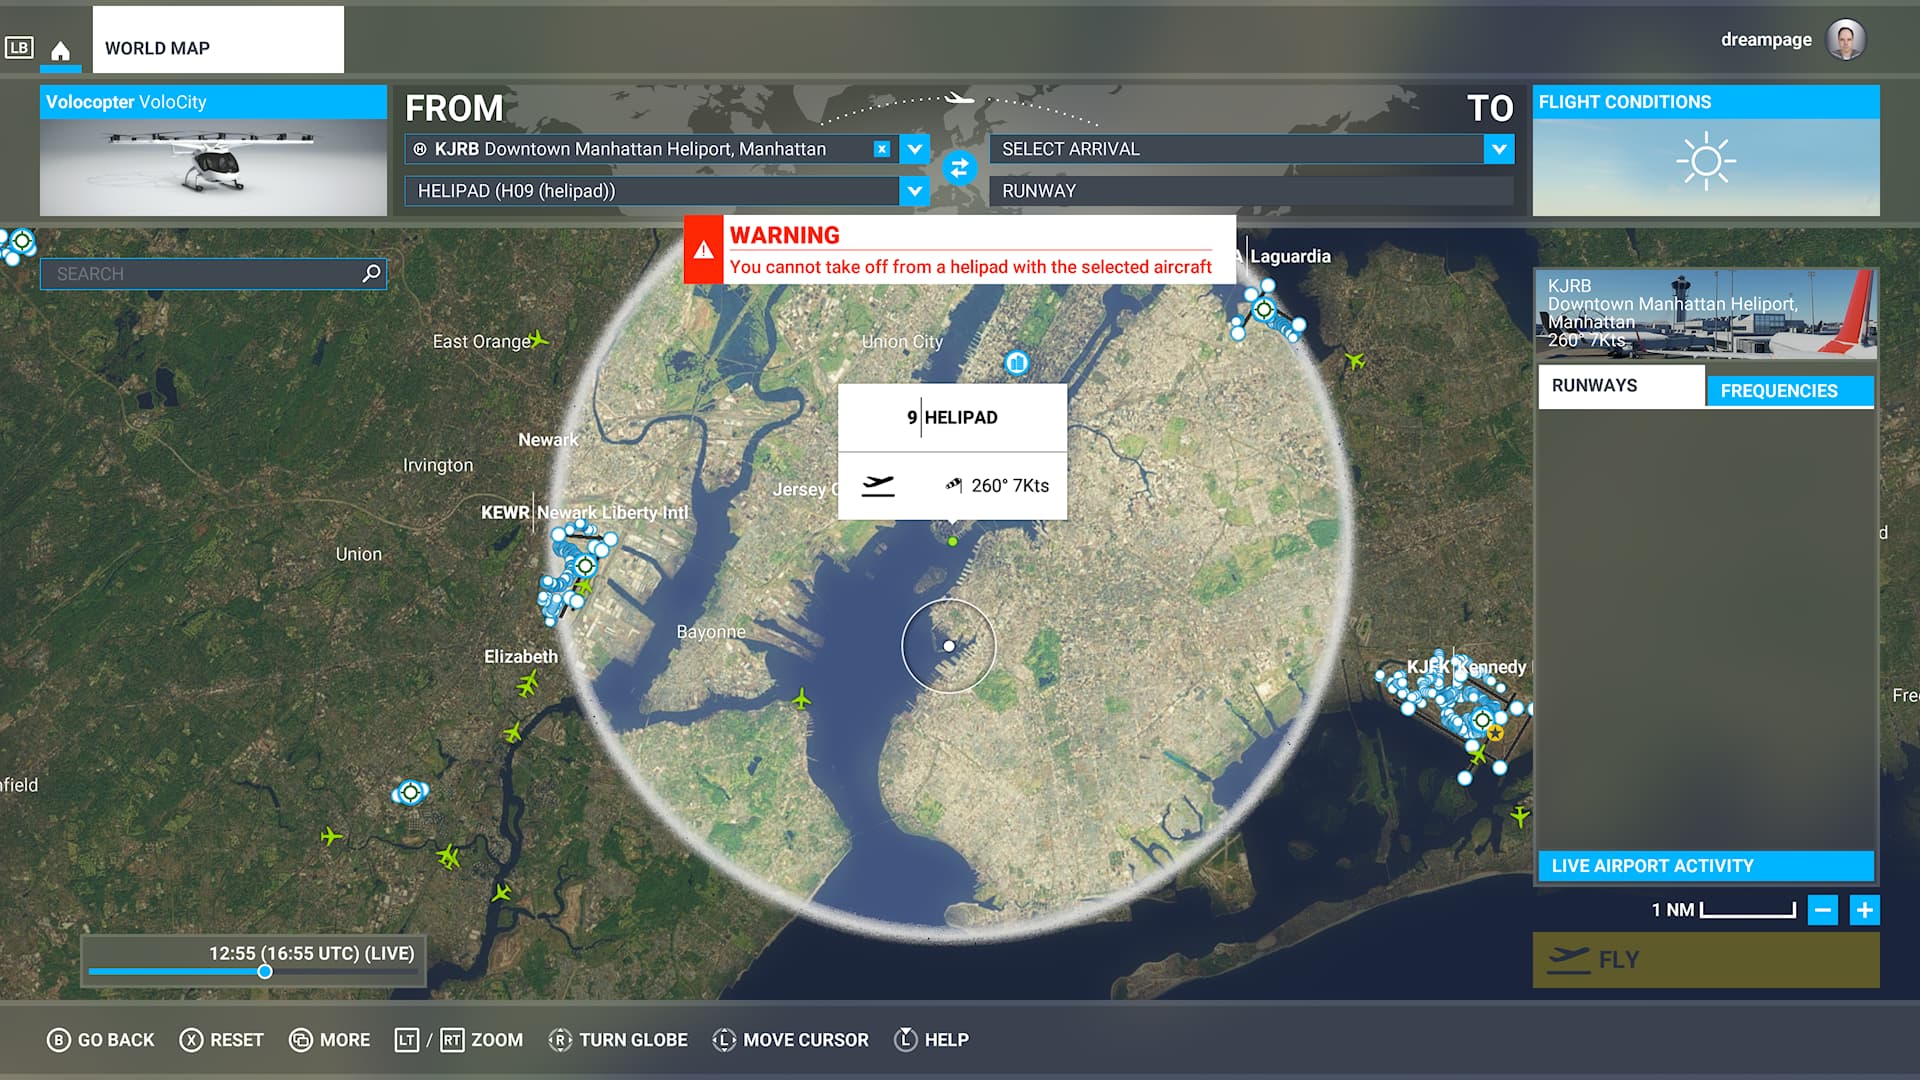Select the Volocopter VoloCity aircraft thumbnail
Screen dimensions: 1920x1080
tap(213, 166)
